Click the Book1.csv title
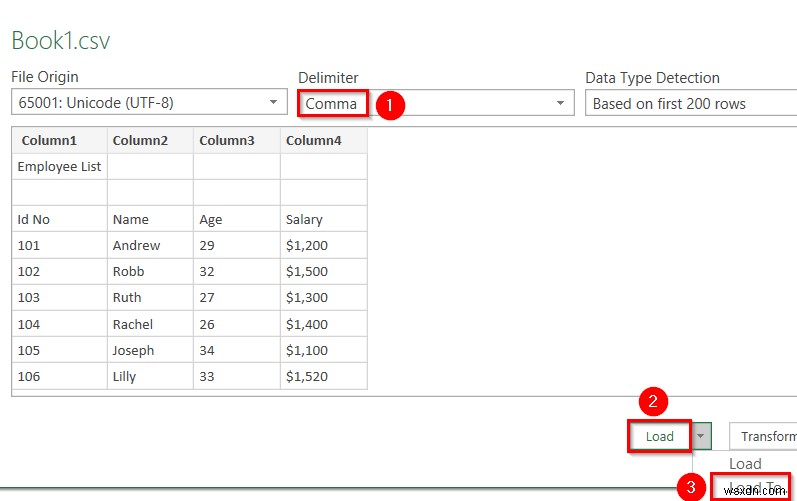 60,40
